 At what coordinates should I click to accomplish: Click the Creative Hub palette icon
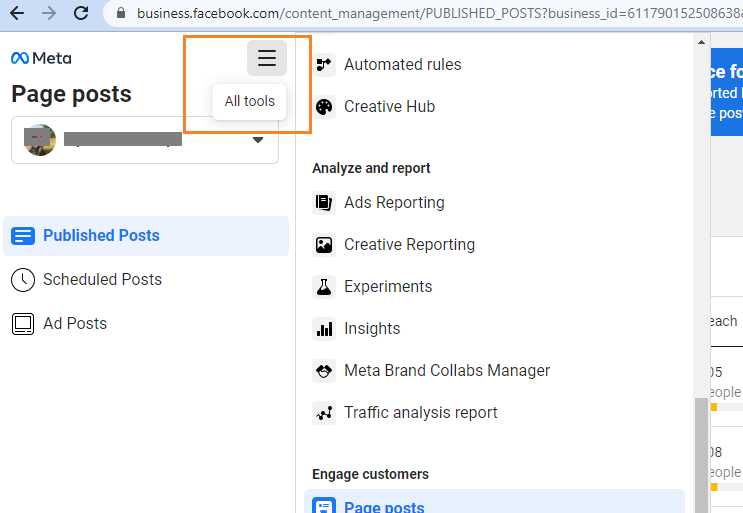(324, 107)
